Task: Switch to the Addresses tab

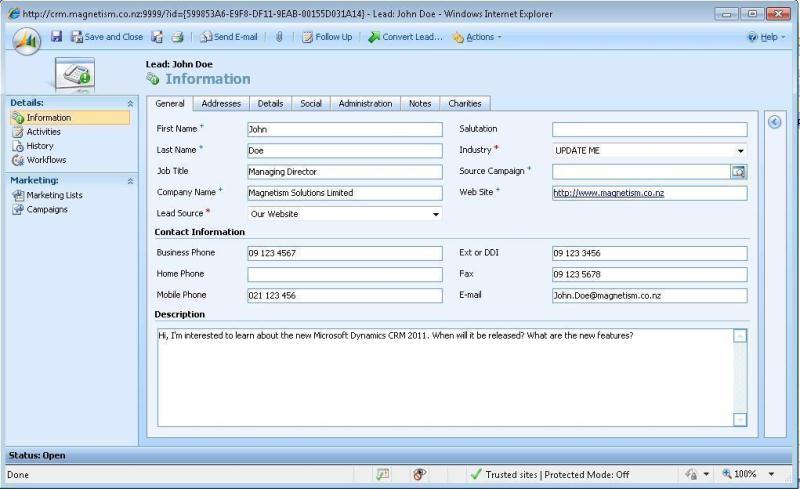Action: (220, 103)
